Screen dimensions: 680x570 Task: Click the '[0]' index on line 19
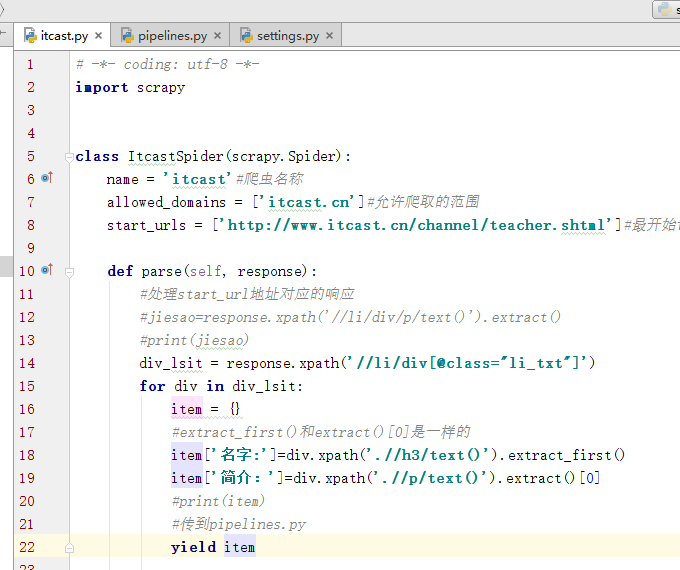(589, 478)
